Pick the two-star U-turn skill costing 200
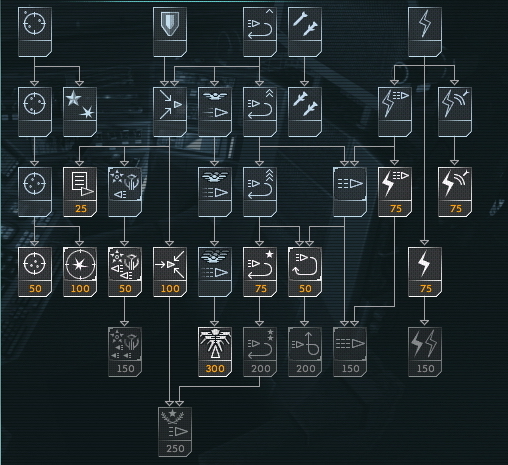The width and height of the screenshot is (508, 465). 260,352
